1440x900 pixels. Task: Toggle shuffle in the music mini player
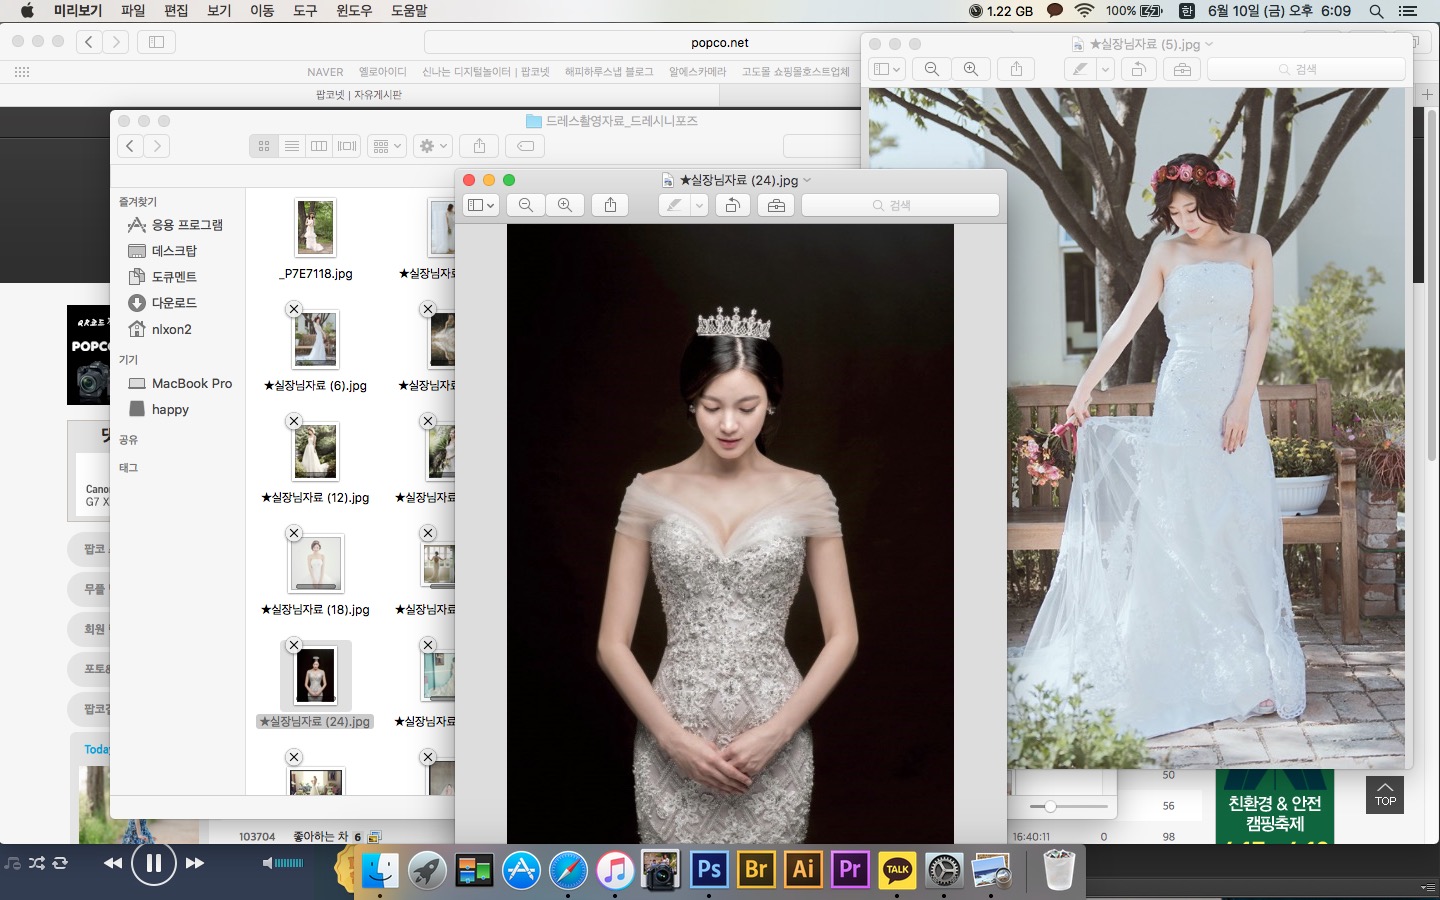(x=37, y=863)
